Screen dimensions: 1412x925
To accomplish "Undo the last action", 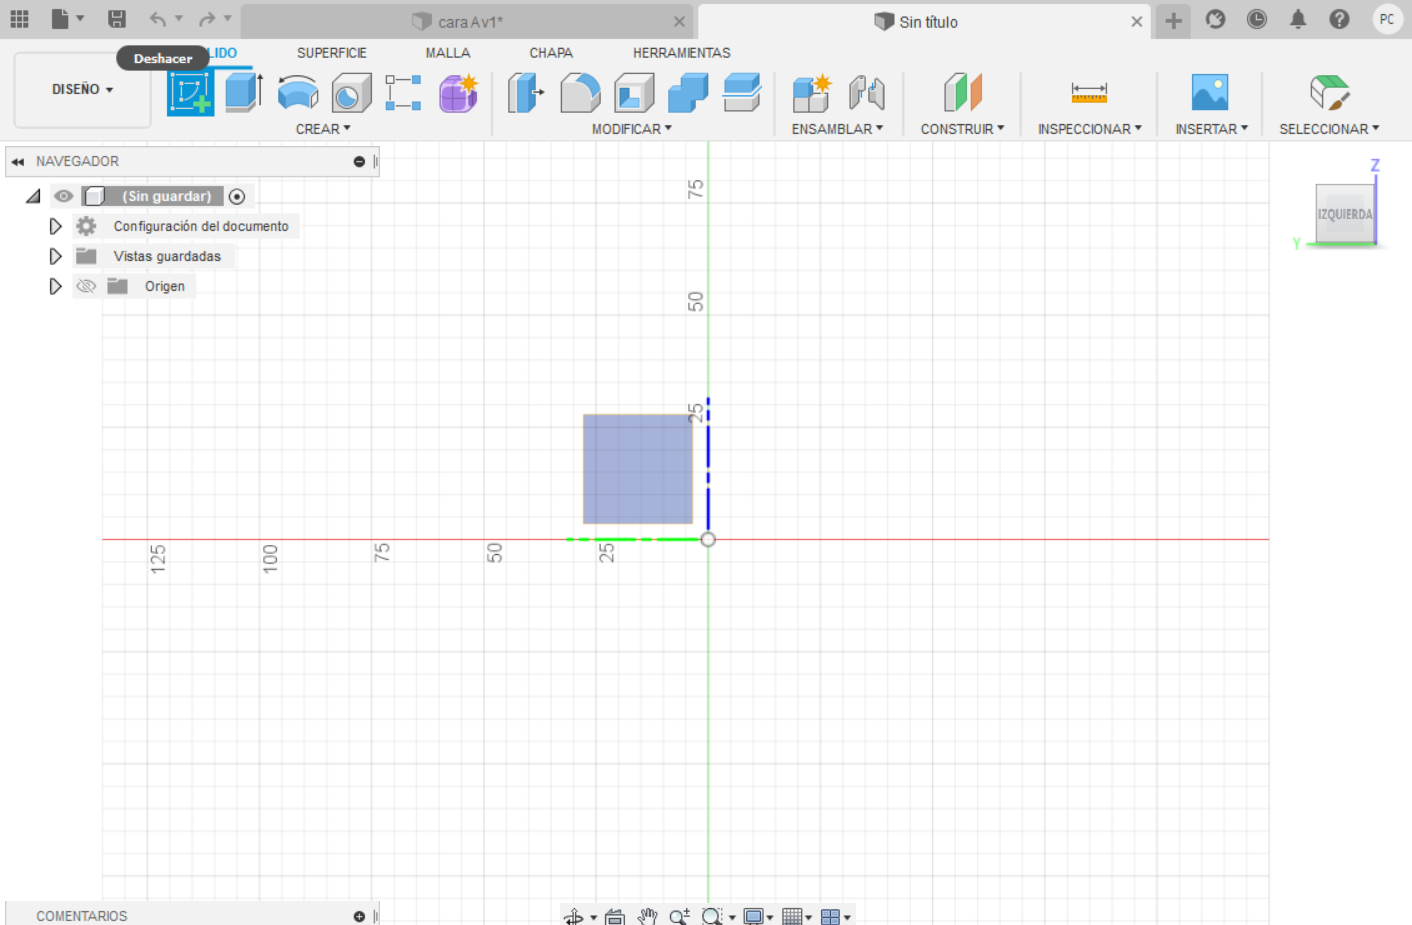I will [x=158, y=19].
